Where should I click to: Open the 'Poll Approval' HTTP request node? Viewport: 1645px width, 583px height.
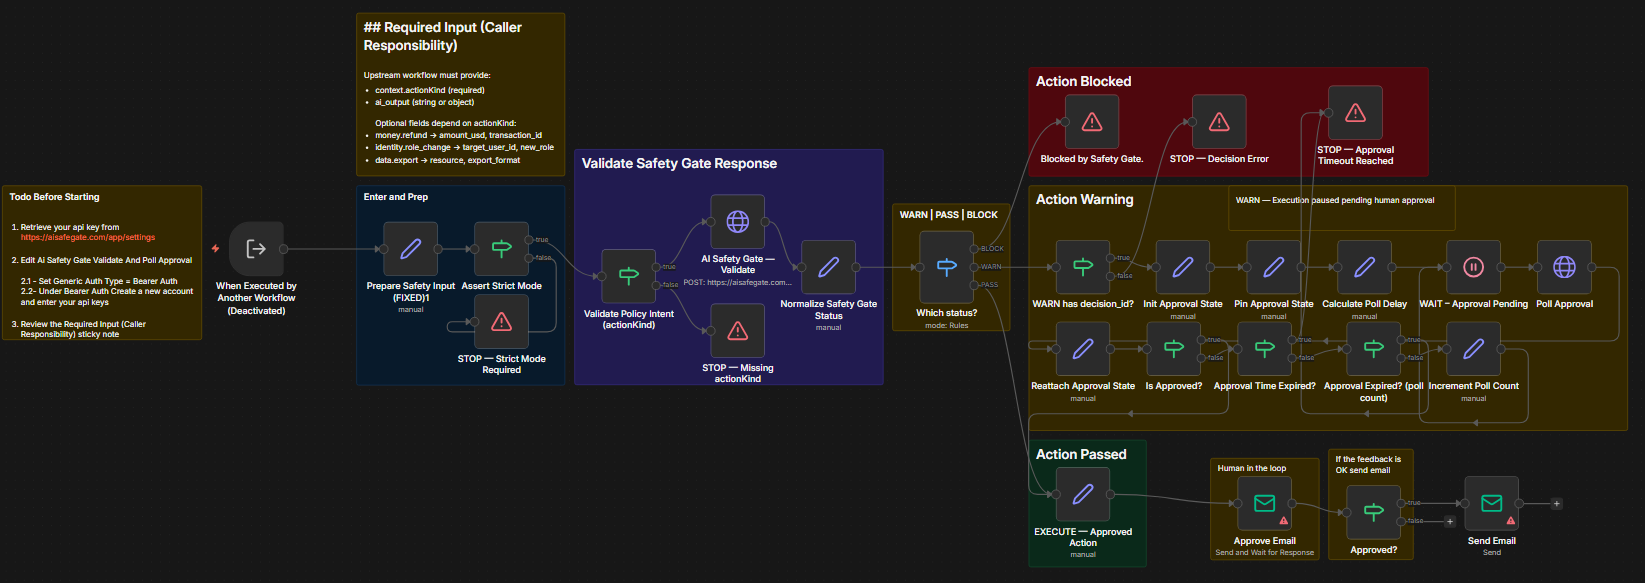[1564, 267]
